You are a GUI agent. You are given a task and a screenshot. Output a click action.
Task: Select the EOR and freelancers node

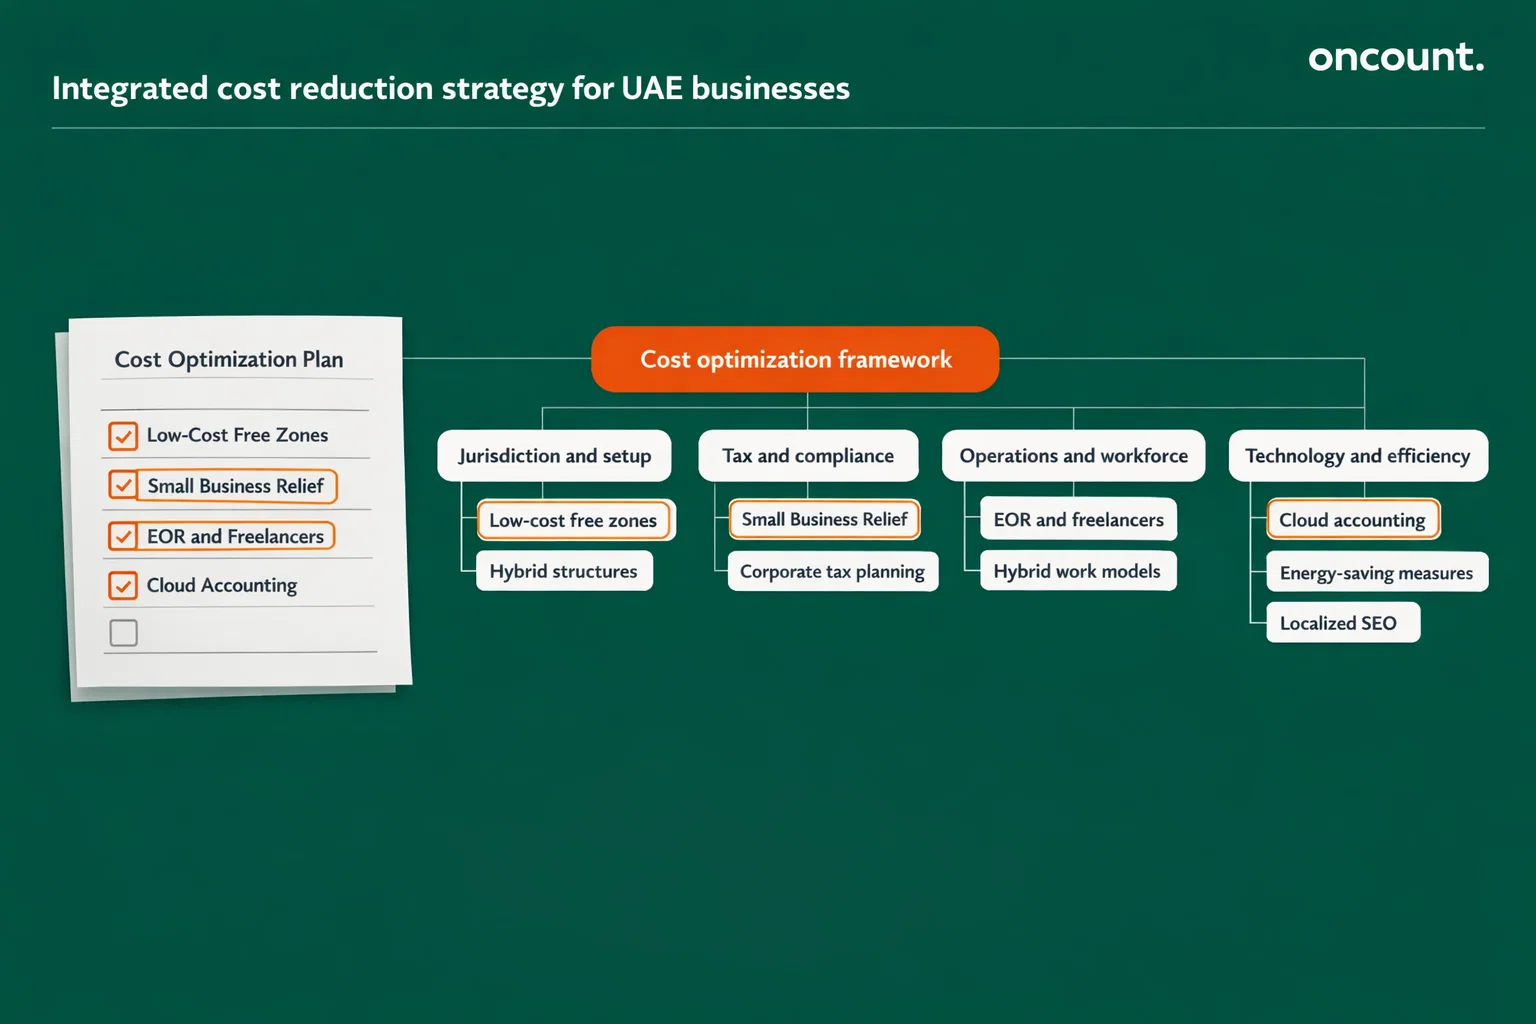(1078, 520)
